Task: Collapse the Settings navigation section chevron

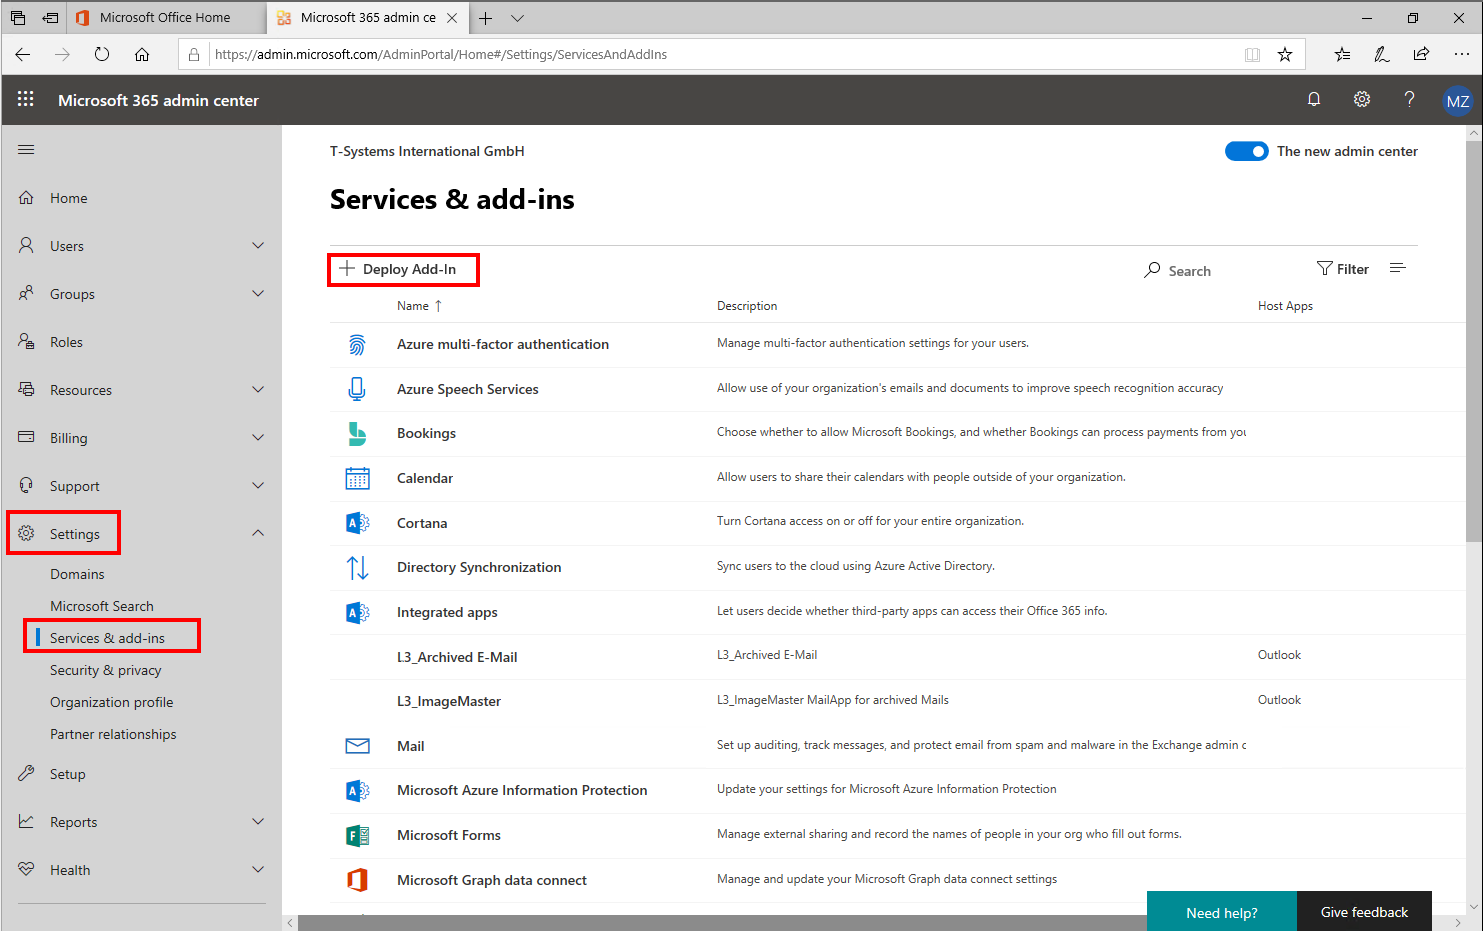Action: (x=258, y=533)
